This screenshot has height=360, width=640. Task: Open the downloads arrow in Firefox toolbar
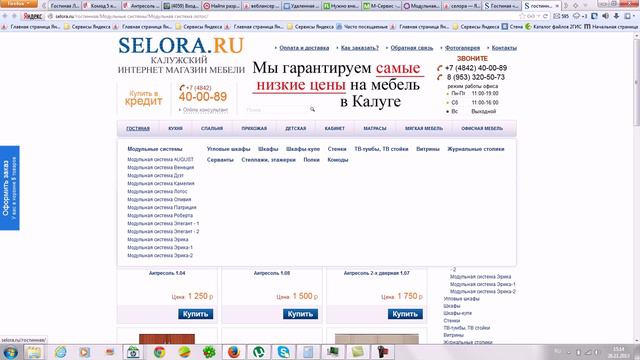tap(616, 16)
